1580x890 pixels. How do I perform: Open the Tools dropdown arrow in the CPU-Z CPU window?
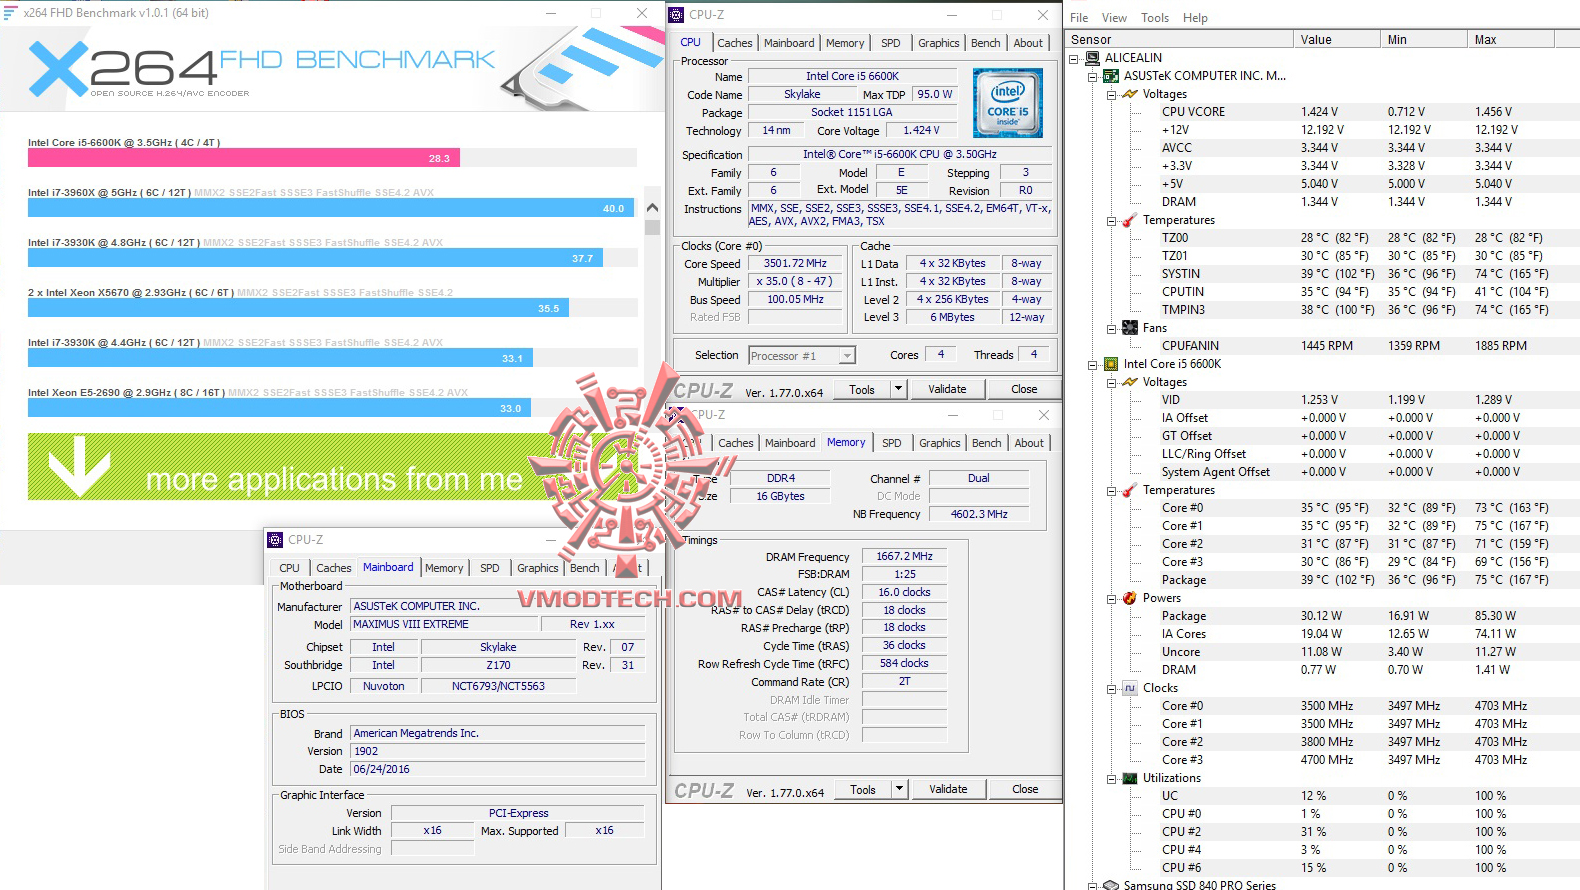(x=898, y=389)
